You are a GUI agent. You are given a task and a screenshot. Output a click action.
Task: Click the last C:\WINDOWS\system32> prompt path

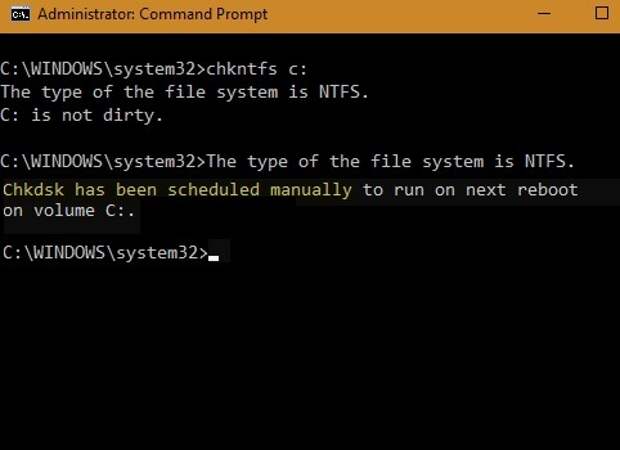(101, 253)
